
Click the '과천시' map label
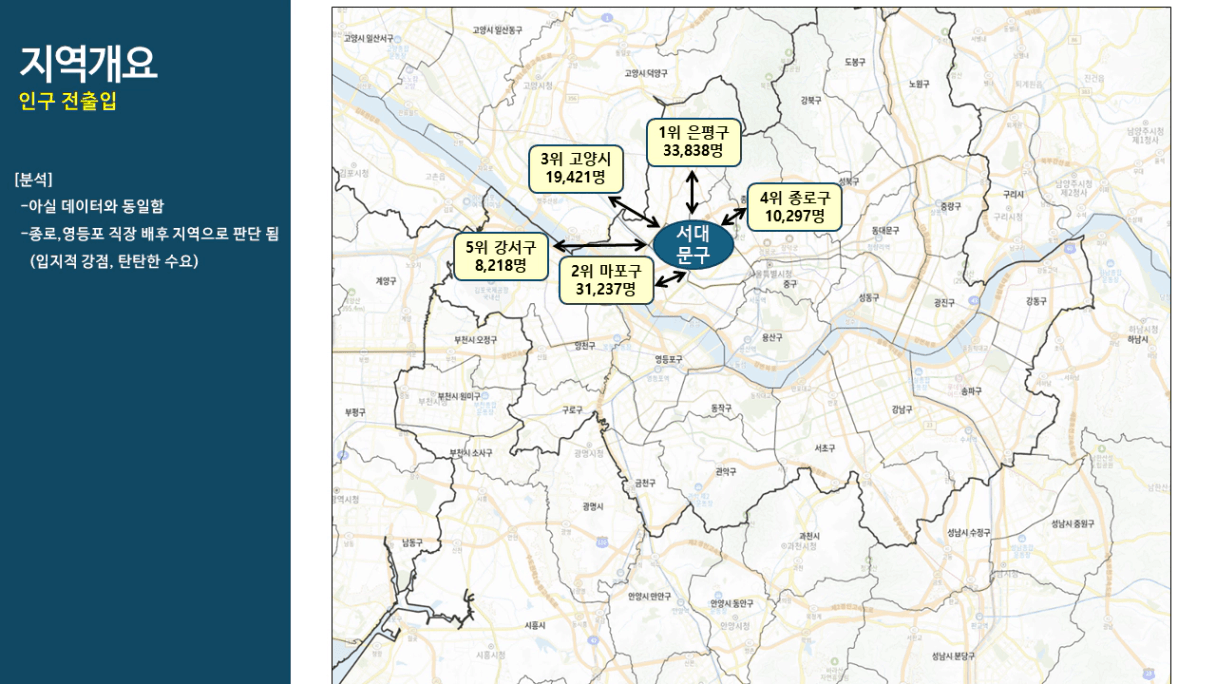(x=809, y=536)
